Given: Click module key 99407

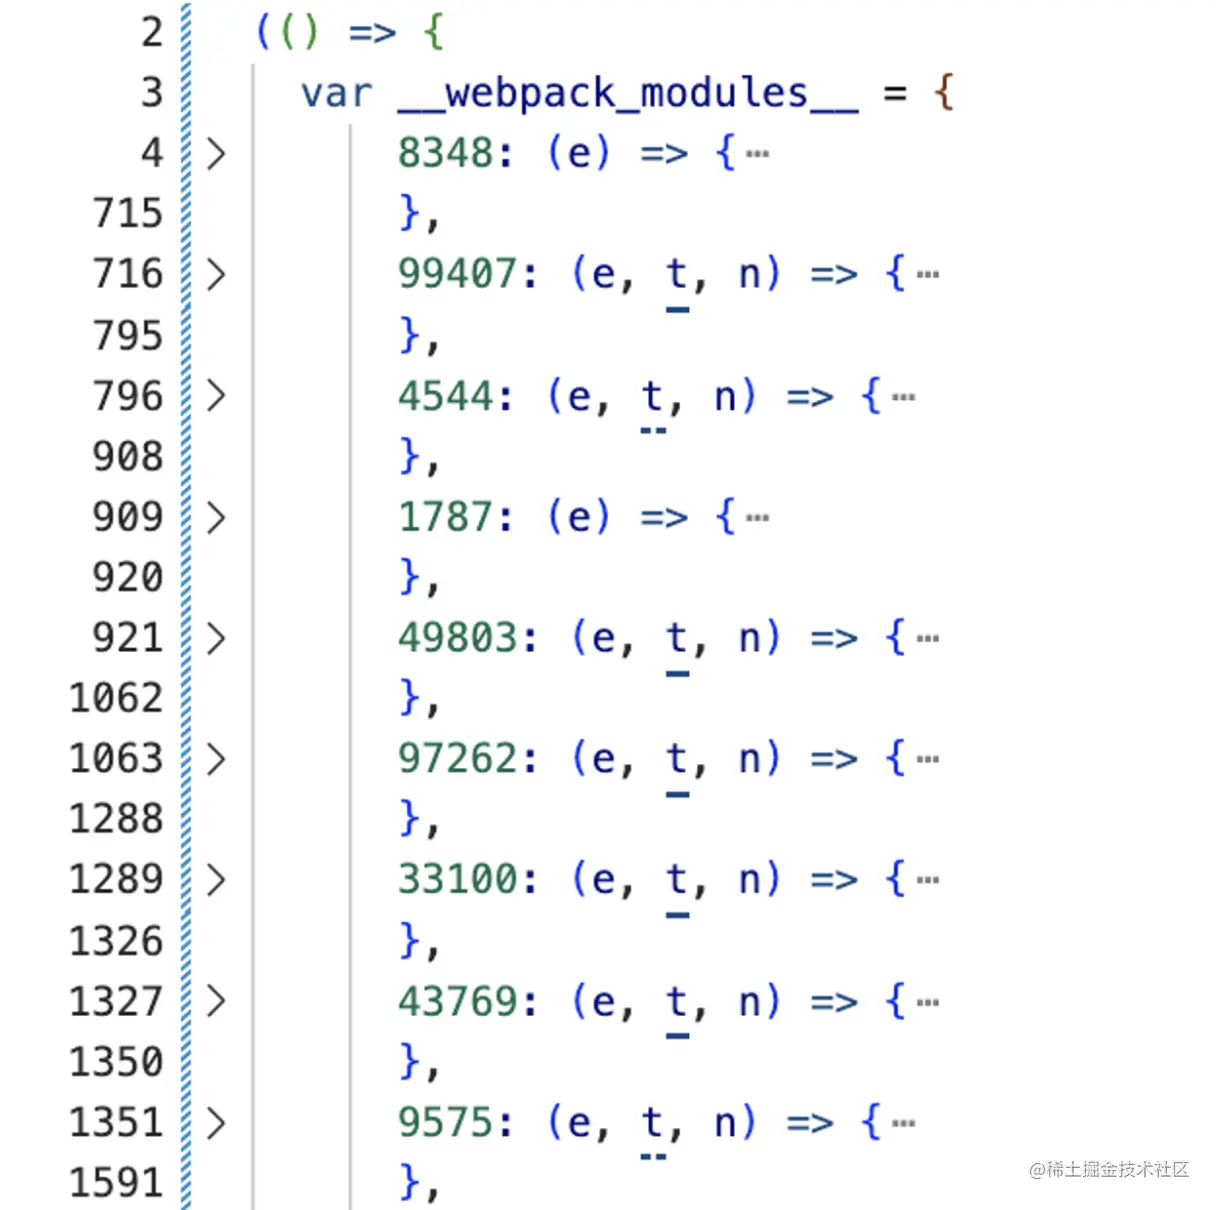Looking at the screenshot, I should [x=457, y=275].
